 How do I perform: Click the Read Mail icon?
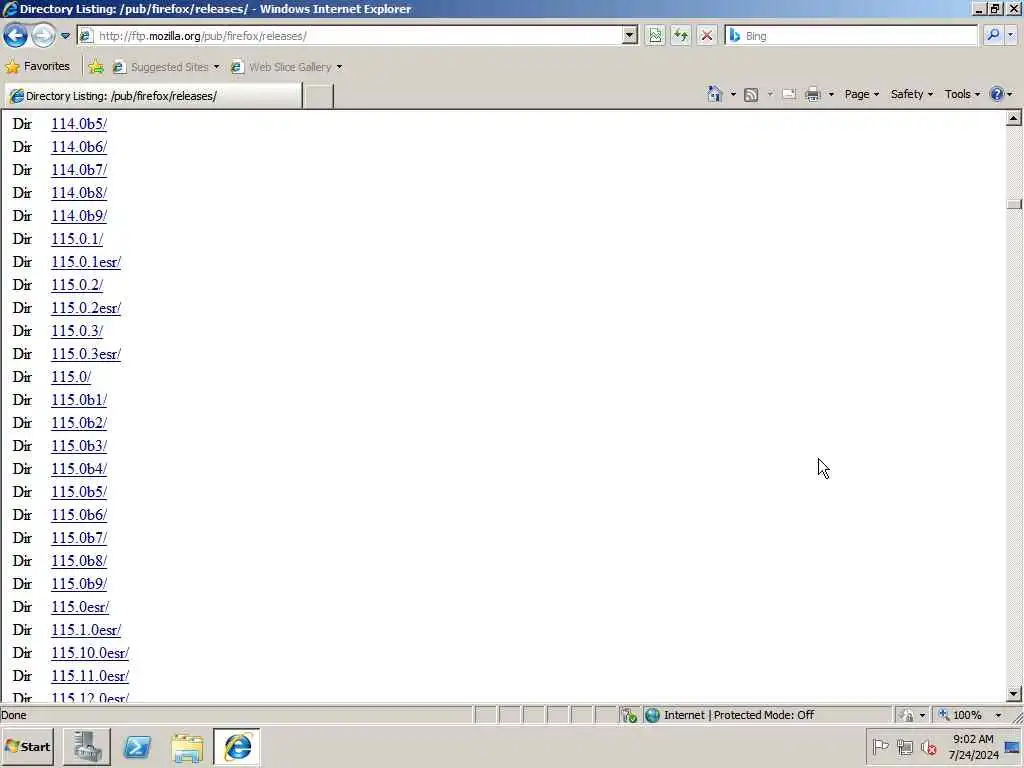pos(789,95)
